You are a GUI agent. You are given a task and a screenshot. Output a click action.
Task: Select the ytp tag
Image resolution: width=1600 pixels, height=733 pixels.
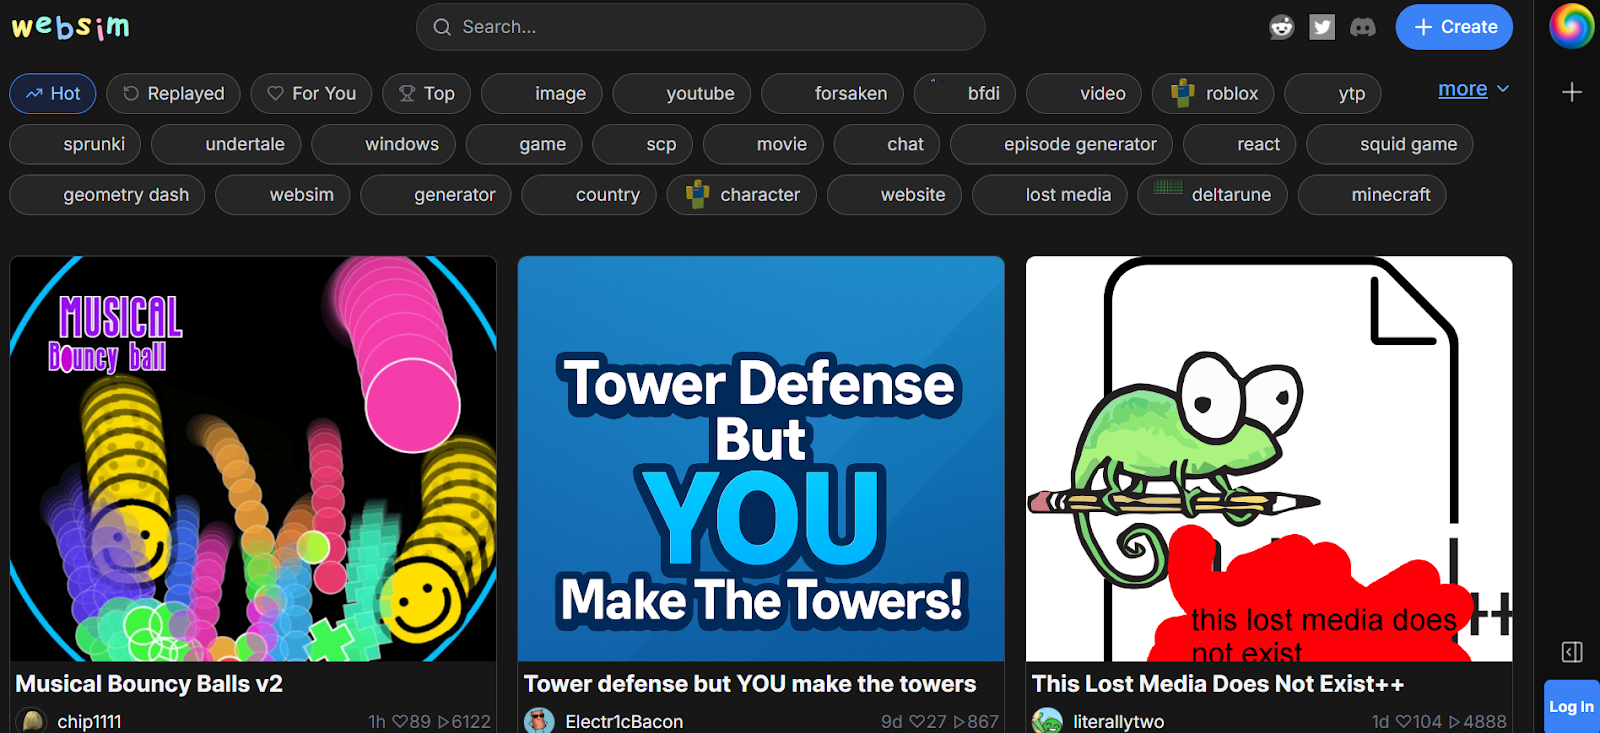tap(1333, 93)
